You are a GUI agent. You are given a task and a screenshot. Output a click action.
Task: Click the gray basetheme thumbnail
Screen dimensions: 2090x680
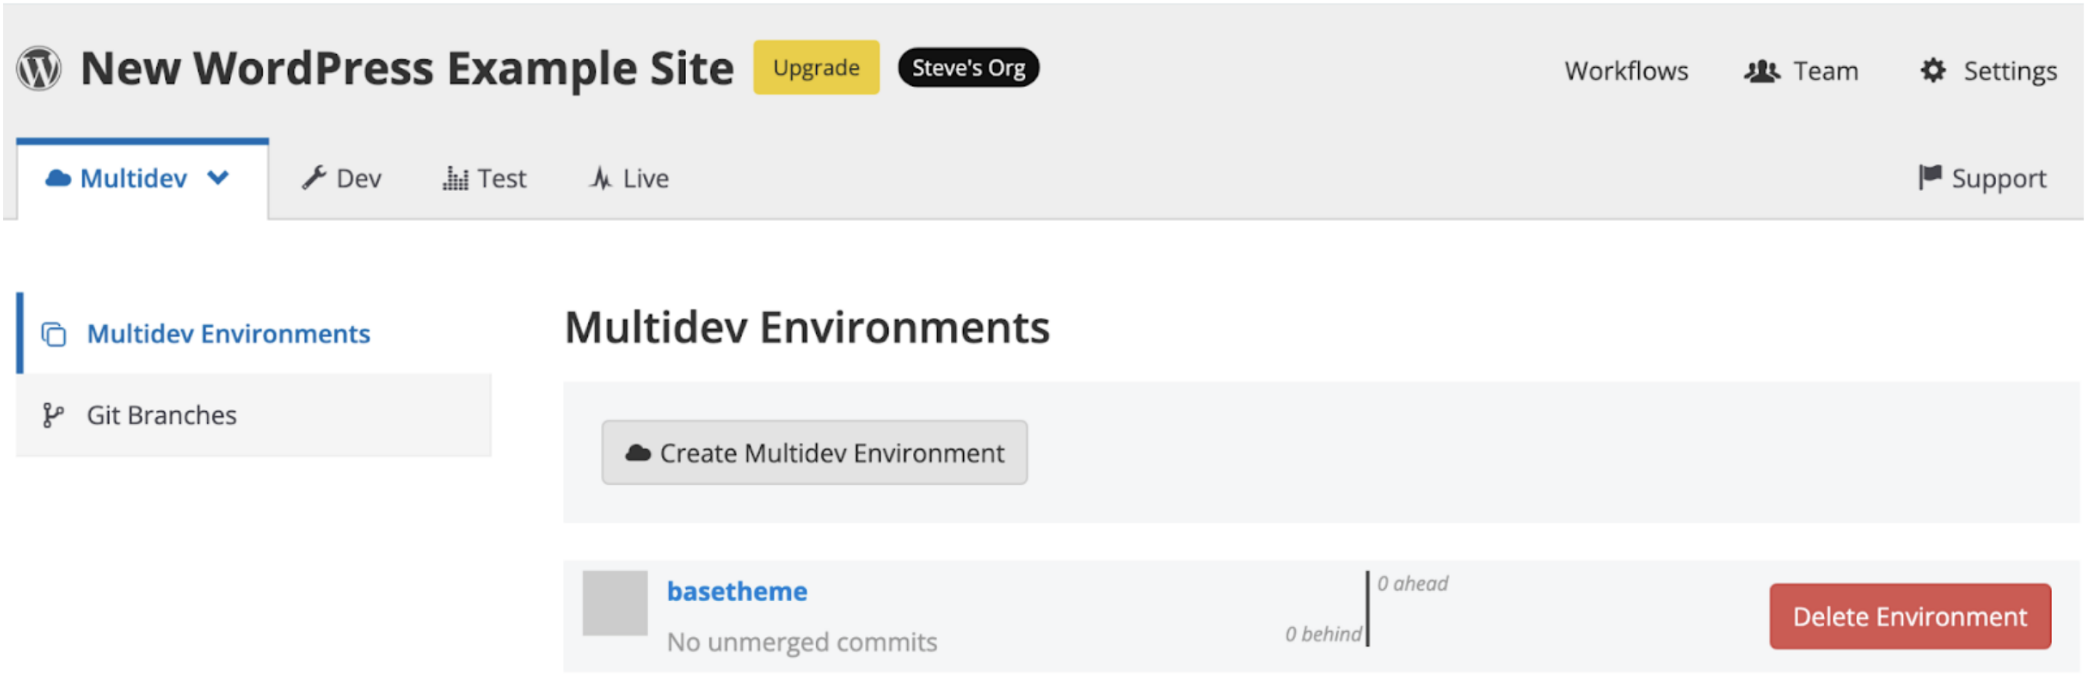(x=615, y=603)
